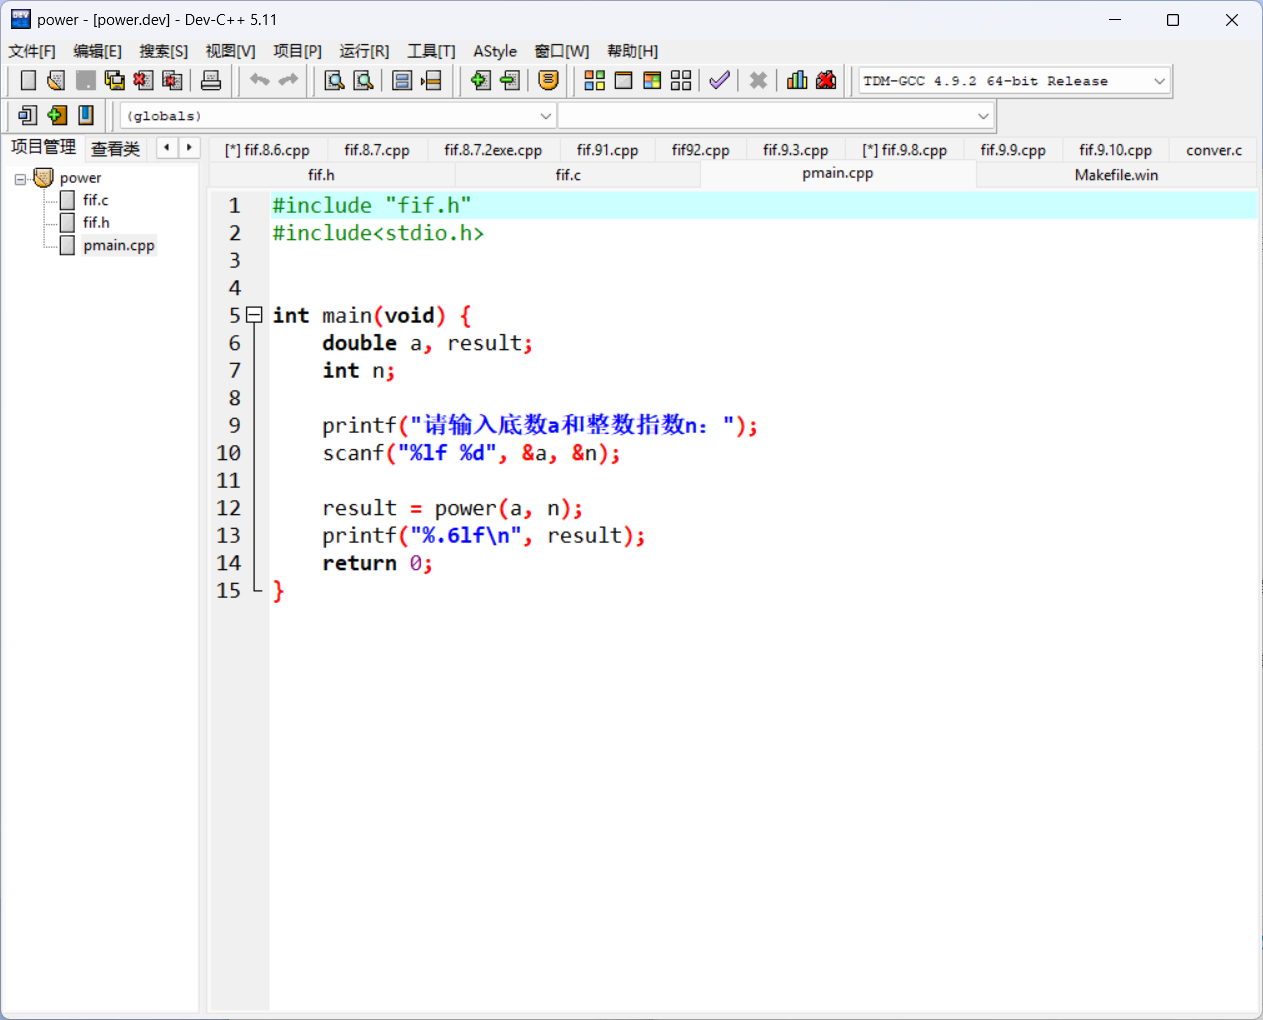Switch to the 项目管理 sidebar tab

point(43,147)
